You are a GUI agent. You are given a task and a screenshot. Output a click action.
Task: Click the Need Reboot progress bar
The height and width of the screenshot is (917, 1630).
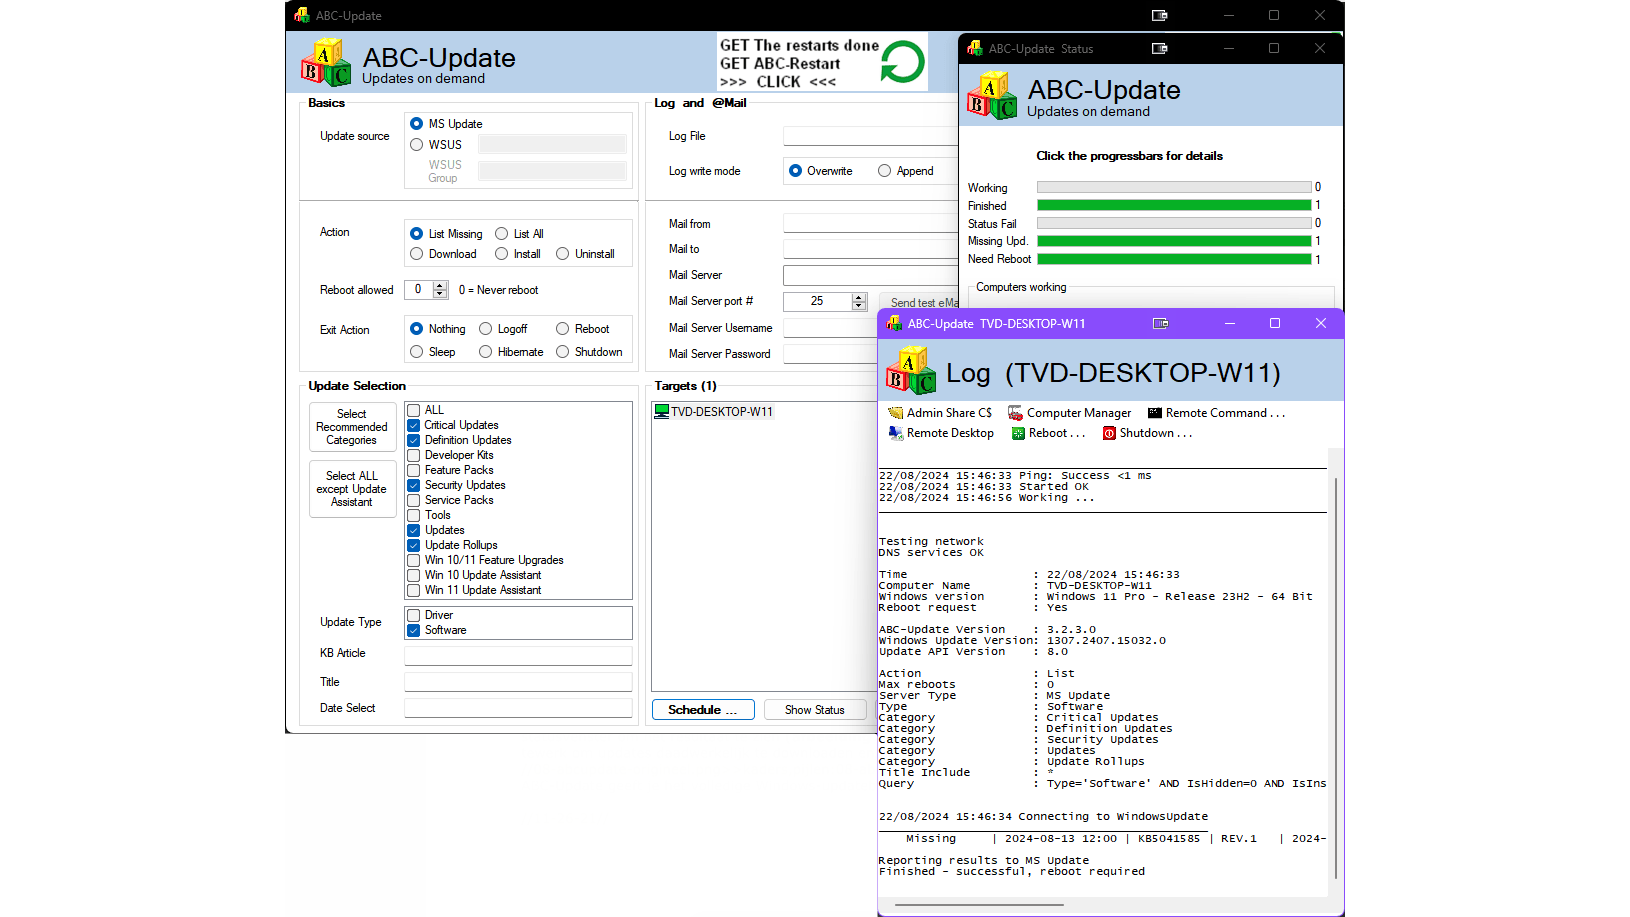point(1174,259)
